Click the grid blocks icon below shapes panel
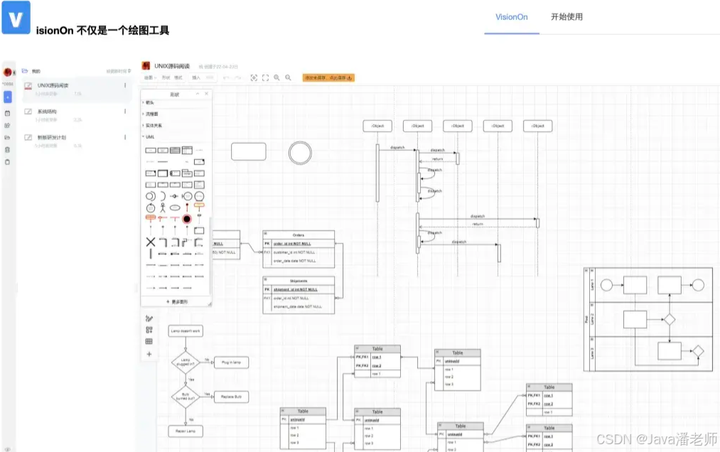Viewport: 720px width, 452px height. pos(149,330)
